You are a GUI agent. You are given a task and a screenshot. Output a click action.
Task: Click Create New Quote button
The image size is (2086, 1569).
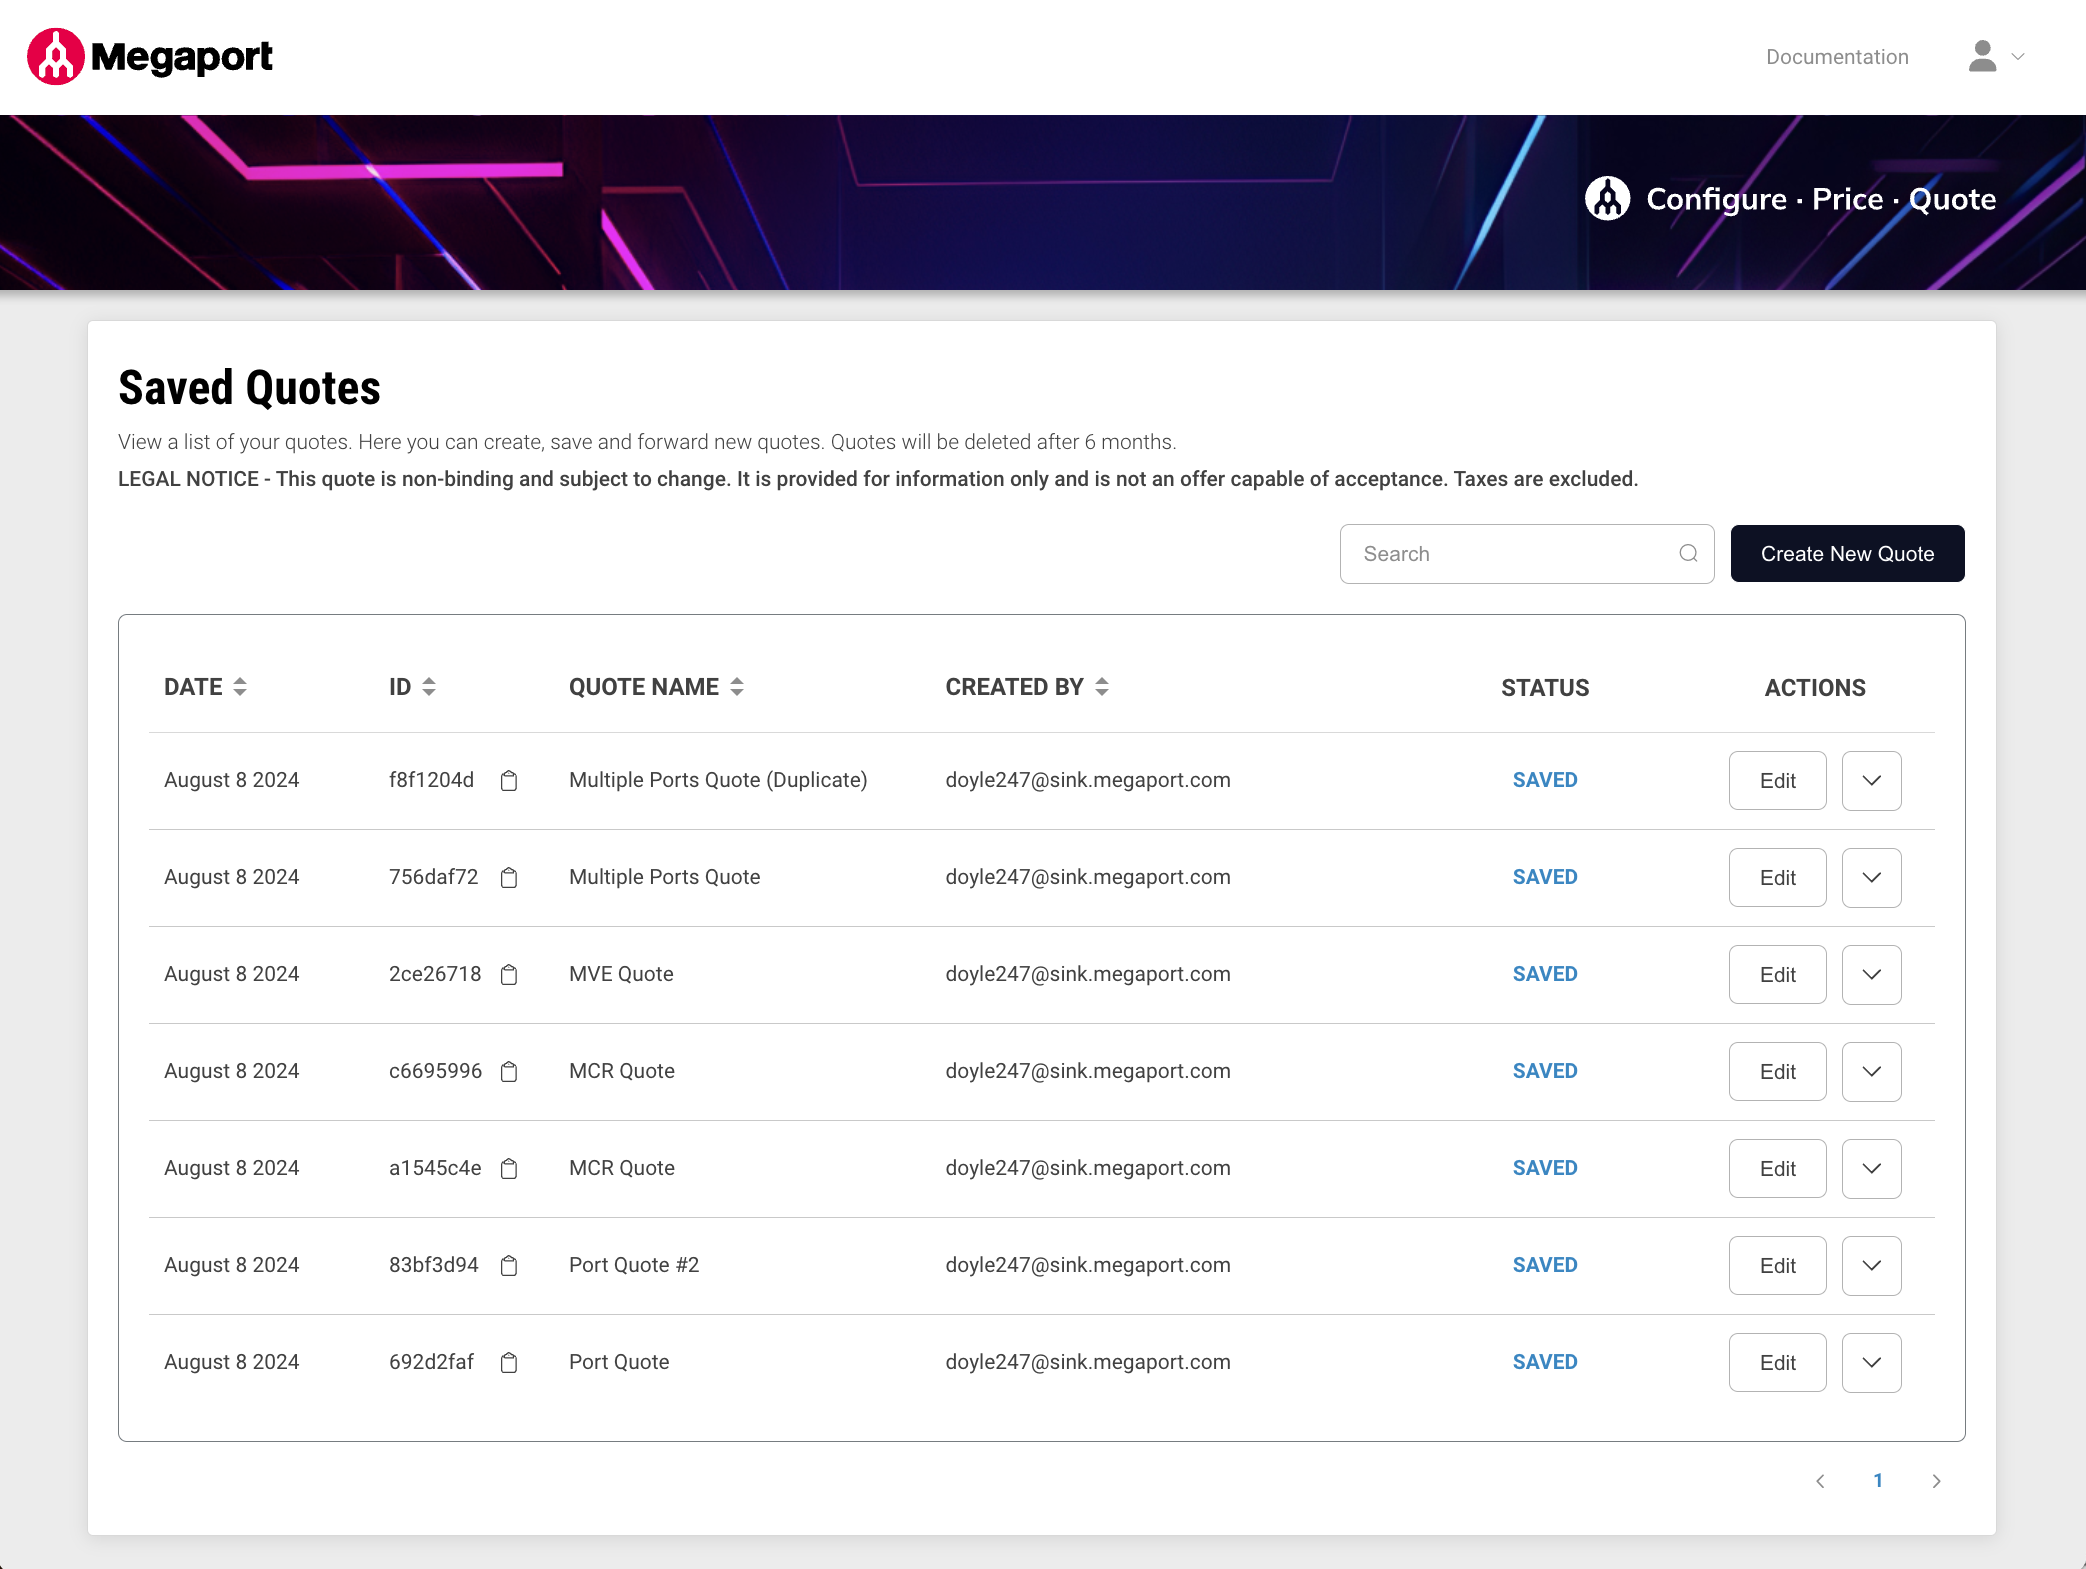tap(1847, 554)
